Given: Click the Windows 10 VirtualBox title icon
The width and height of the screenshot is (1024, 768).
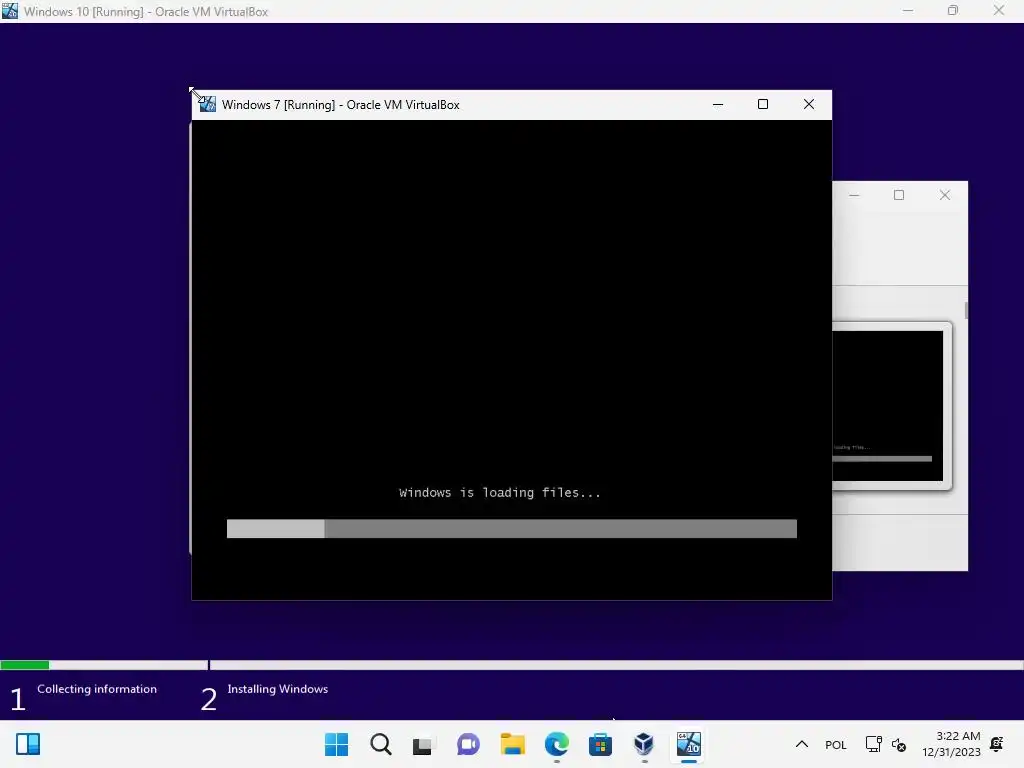Looking at the screenshot, I should click(x=10, y=11).
